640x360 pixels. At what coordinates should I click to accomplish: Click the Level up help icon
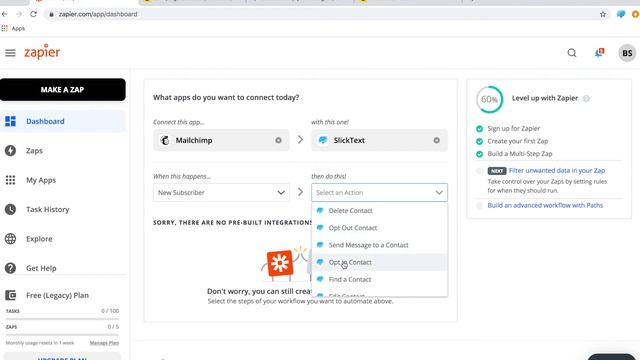click(586, 98)
